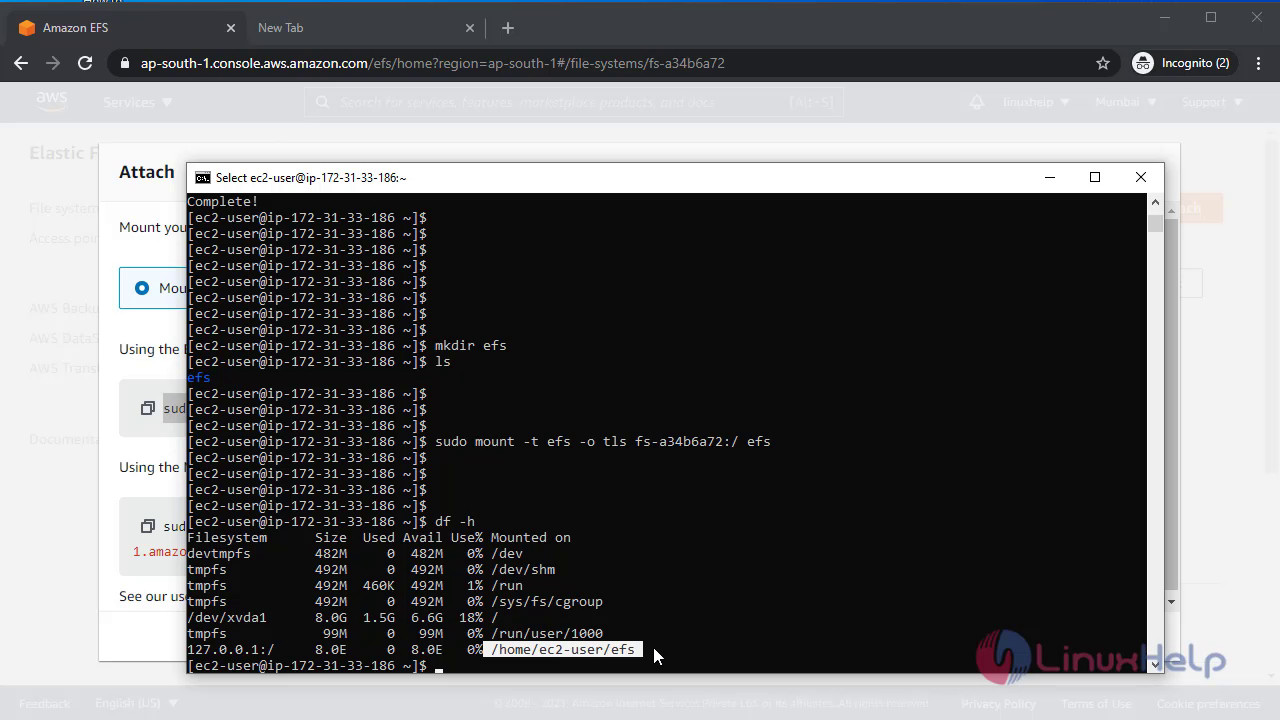This screenshot has width=1280, height=720.
Task: Click the AWS search field
Action: [574, 102]
